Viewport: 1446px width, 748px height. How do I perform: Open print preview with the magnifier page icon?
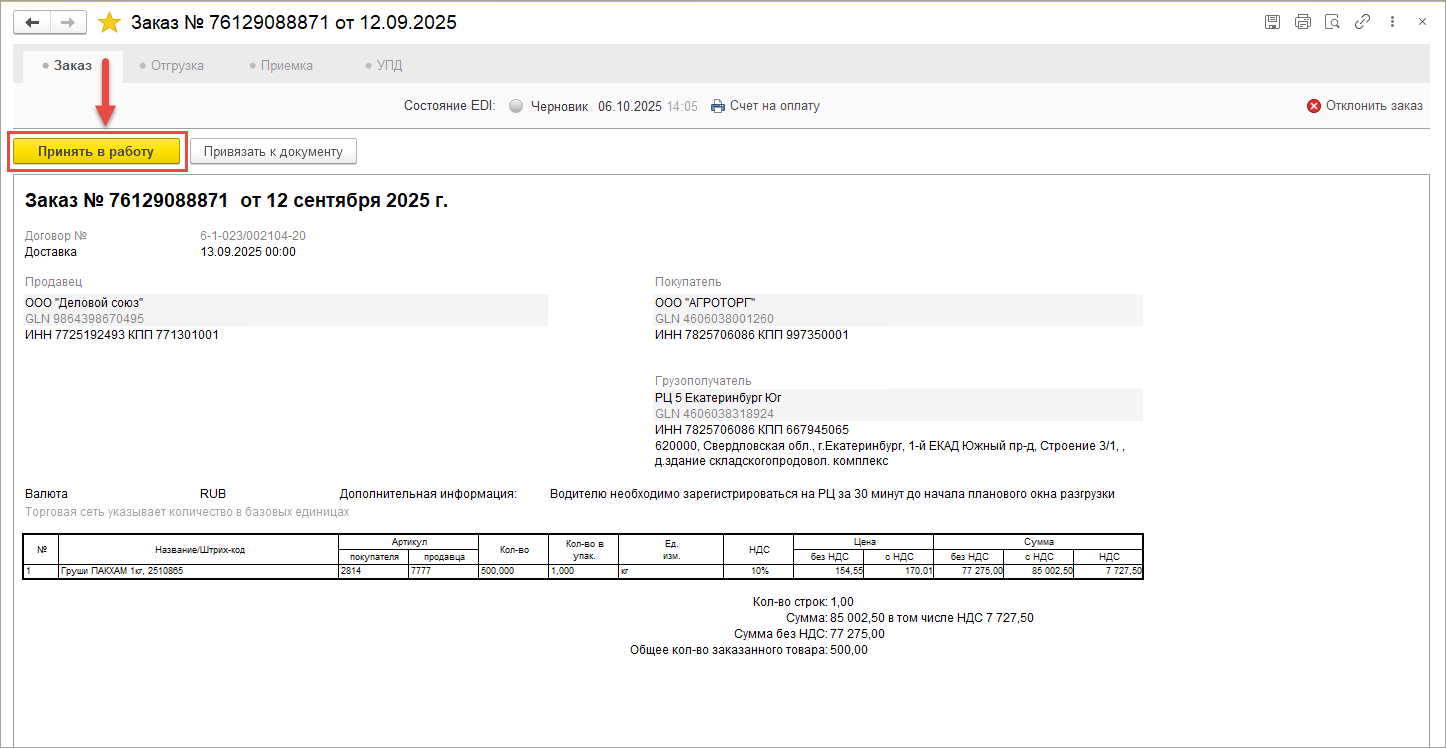[x=1332, y=22]
